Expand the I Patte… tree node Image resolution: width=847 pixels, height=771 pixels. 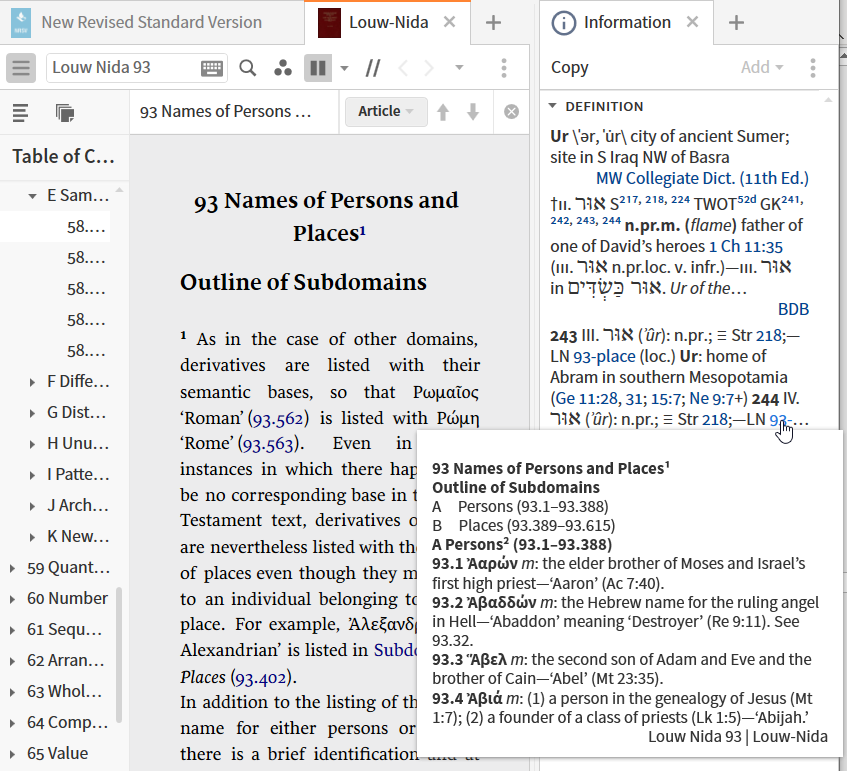coord(32,475)
